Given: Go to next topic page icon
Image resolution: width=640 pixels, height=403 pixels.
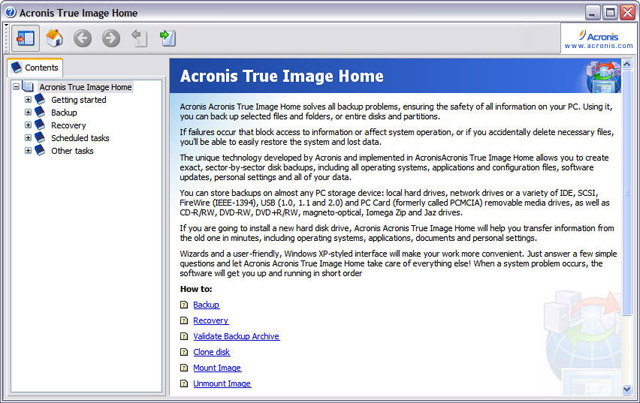Looking at the screenshot, I should click(x=168, y=38).
